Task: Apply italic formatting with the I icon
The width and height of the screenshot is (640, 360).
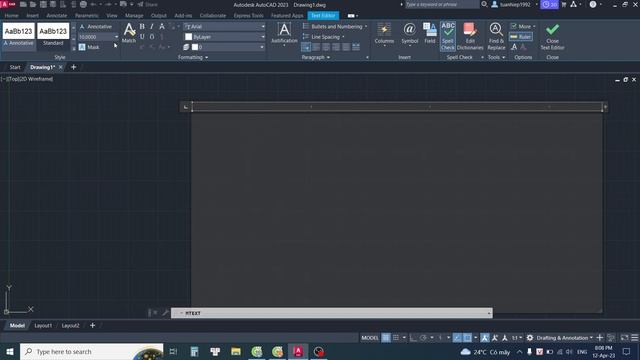Action: 152,27
